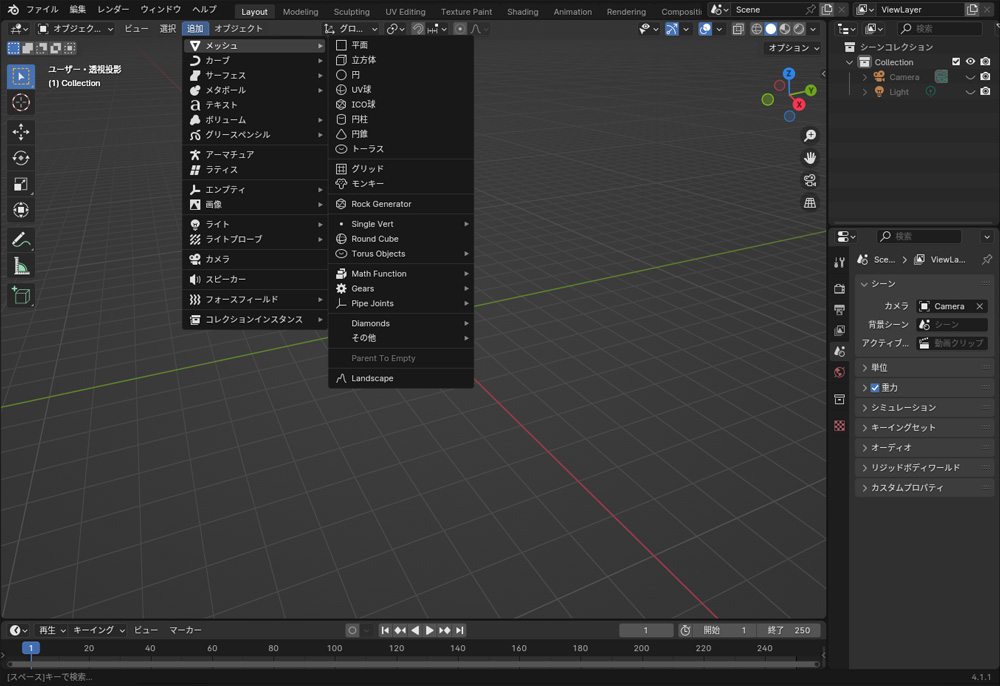Toggle the 重力 gravity checkbox
1000x686 pixels.
(875, 388)
